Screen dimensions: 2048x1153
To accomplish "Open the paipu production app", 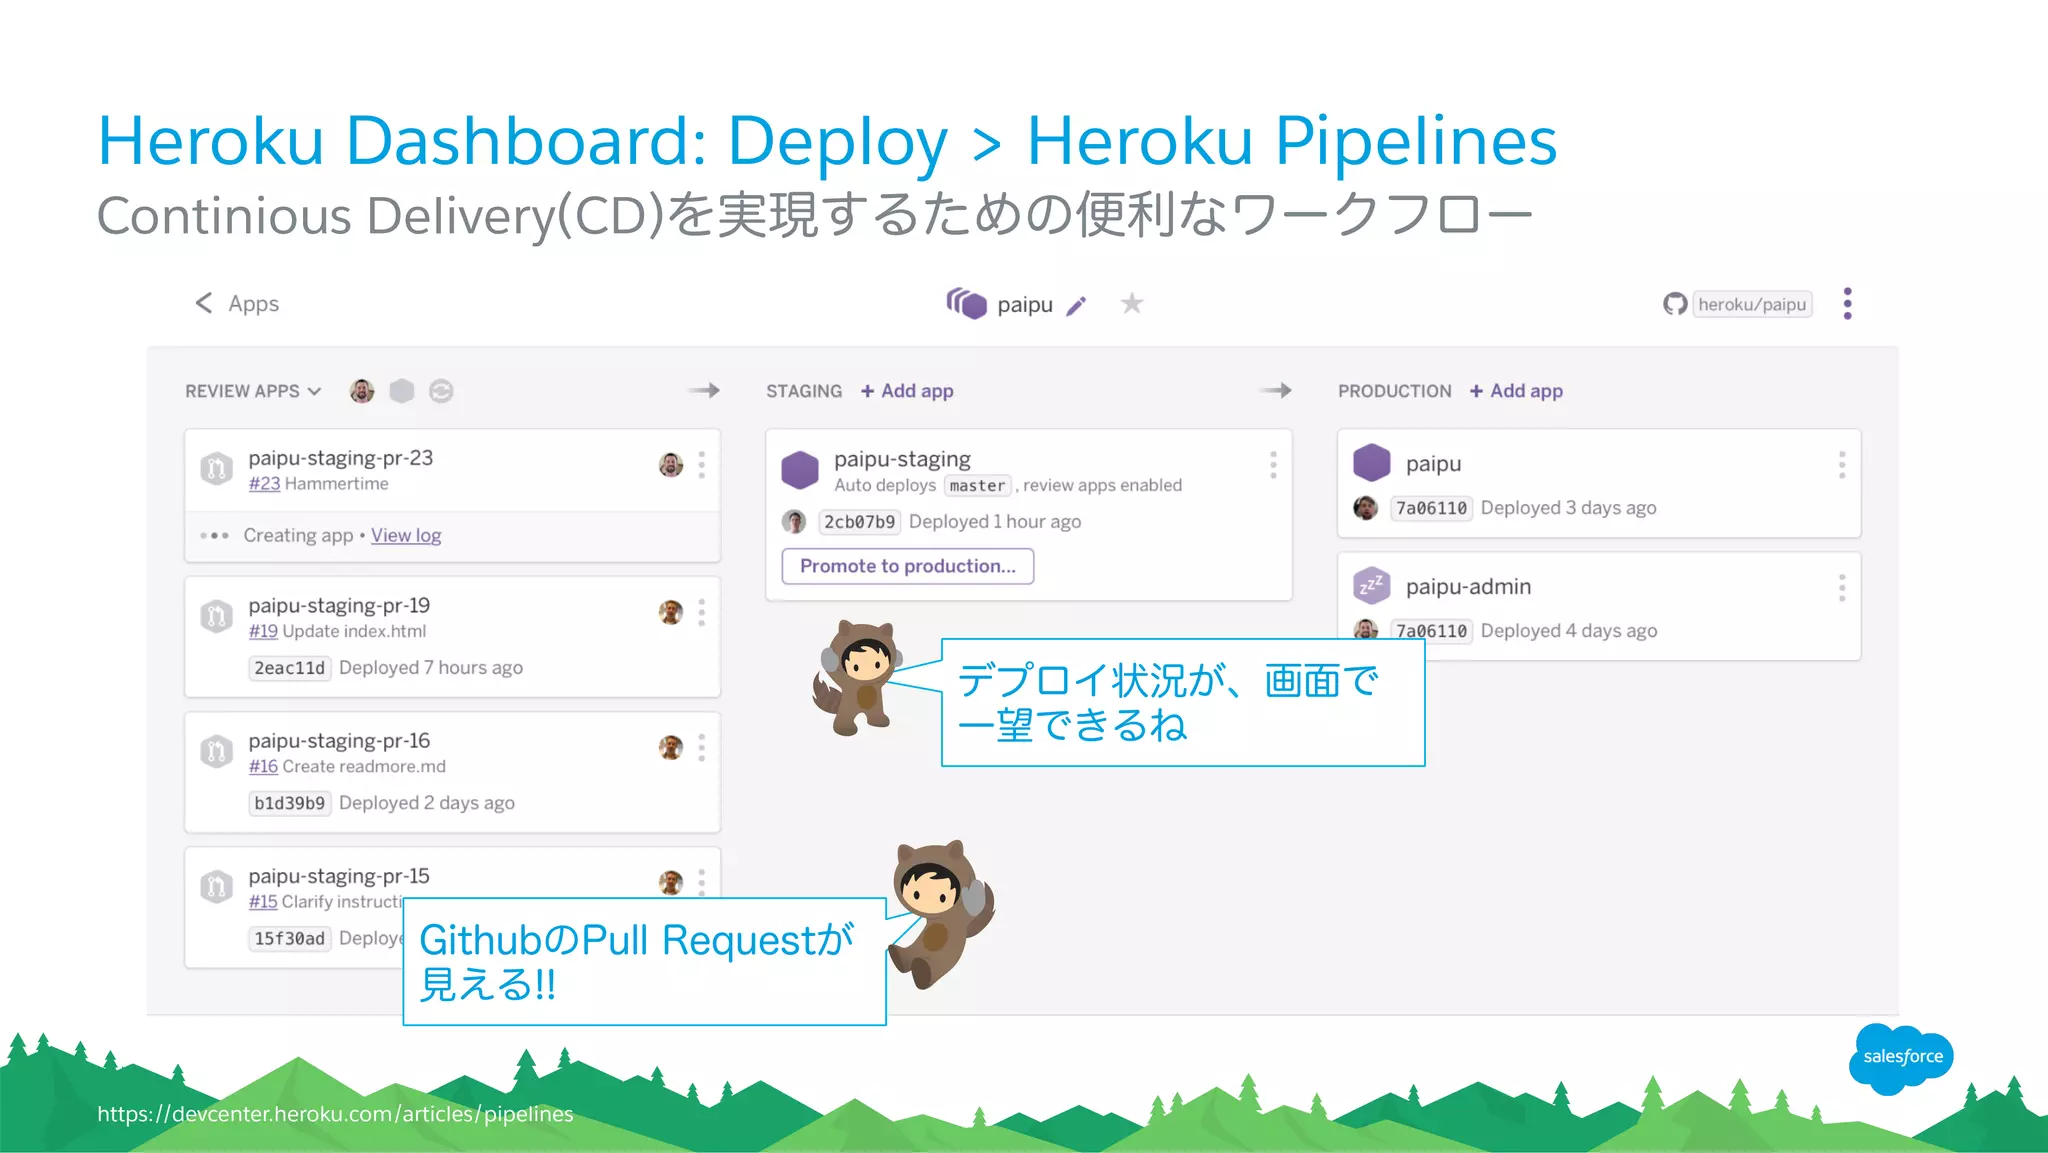I will [x=1433, y=464].
